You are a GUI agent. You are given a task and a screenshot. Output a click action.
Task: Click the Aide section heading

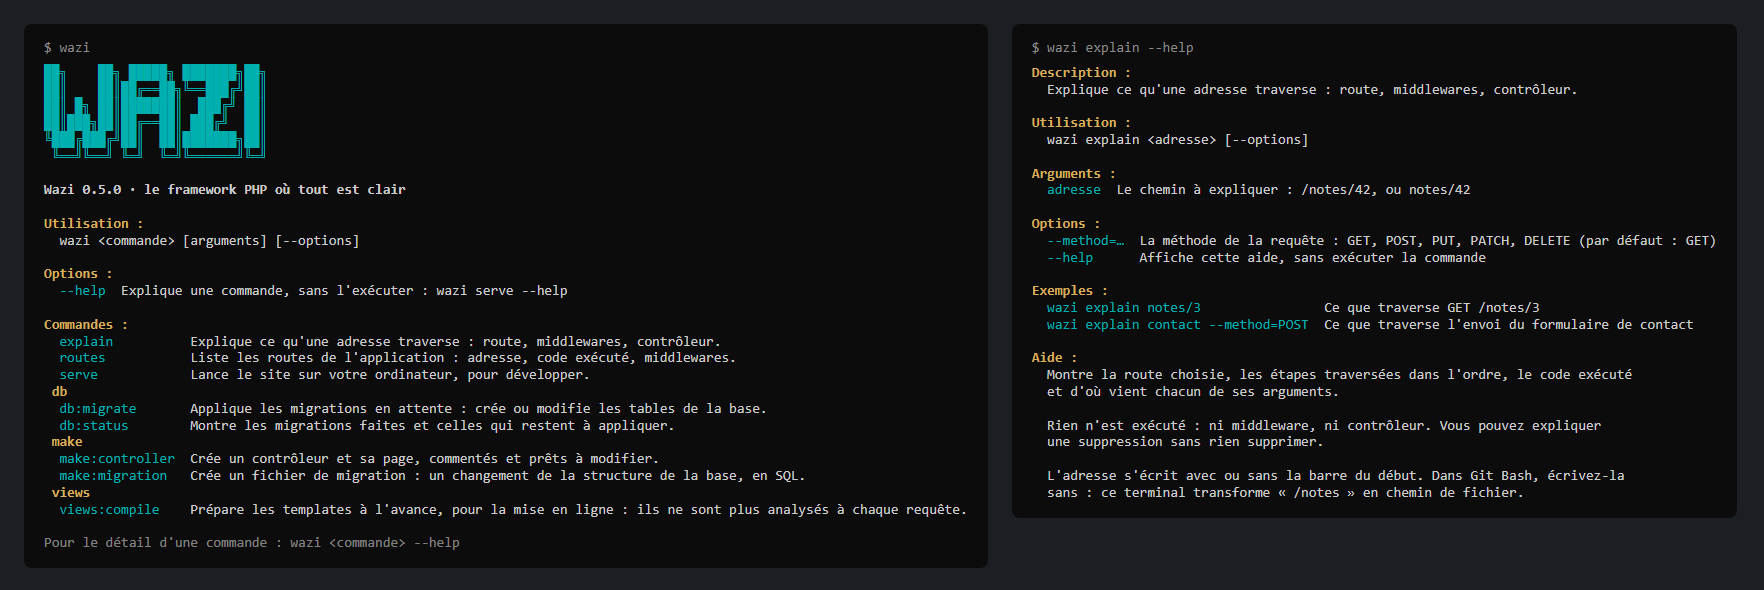pos(1055,358)
